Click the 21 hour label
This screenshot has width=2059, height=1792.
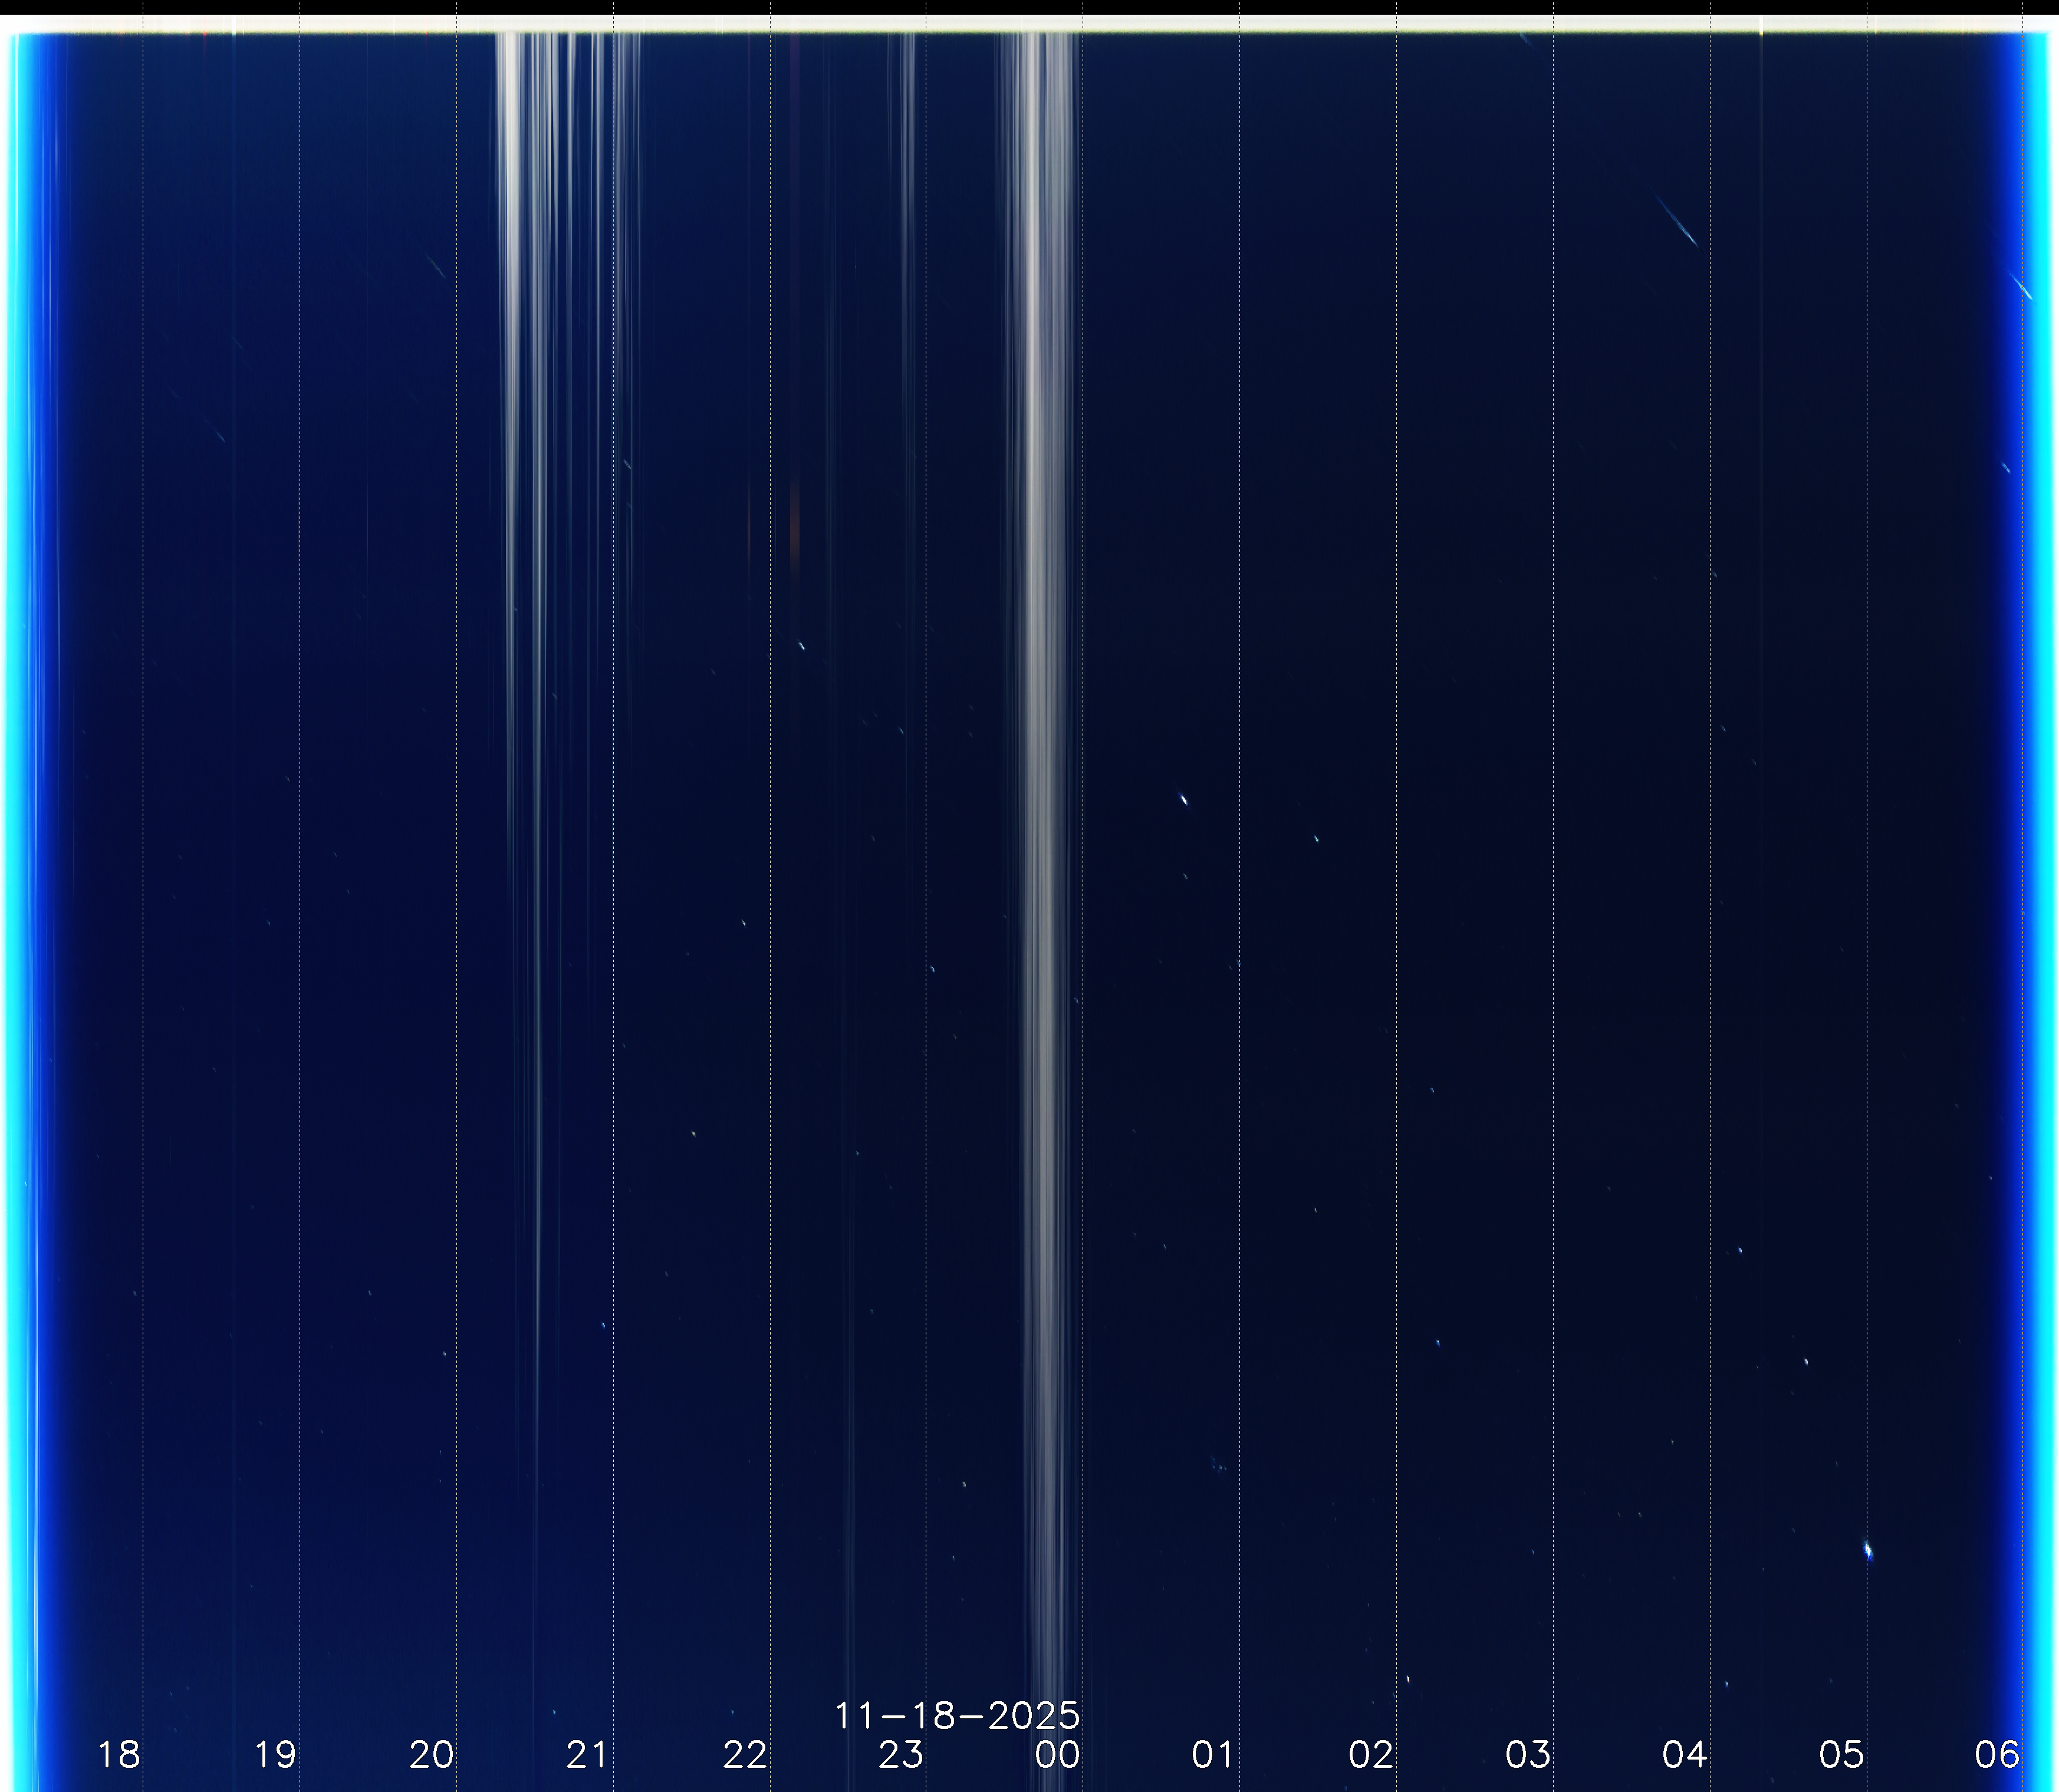coord(587,1754)
